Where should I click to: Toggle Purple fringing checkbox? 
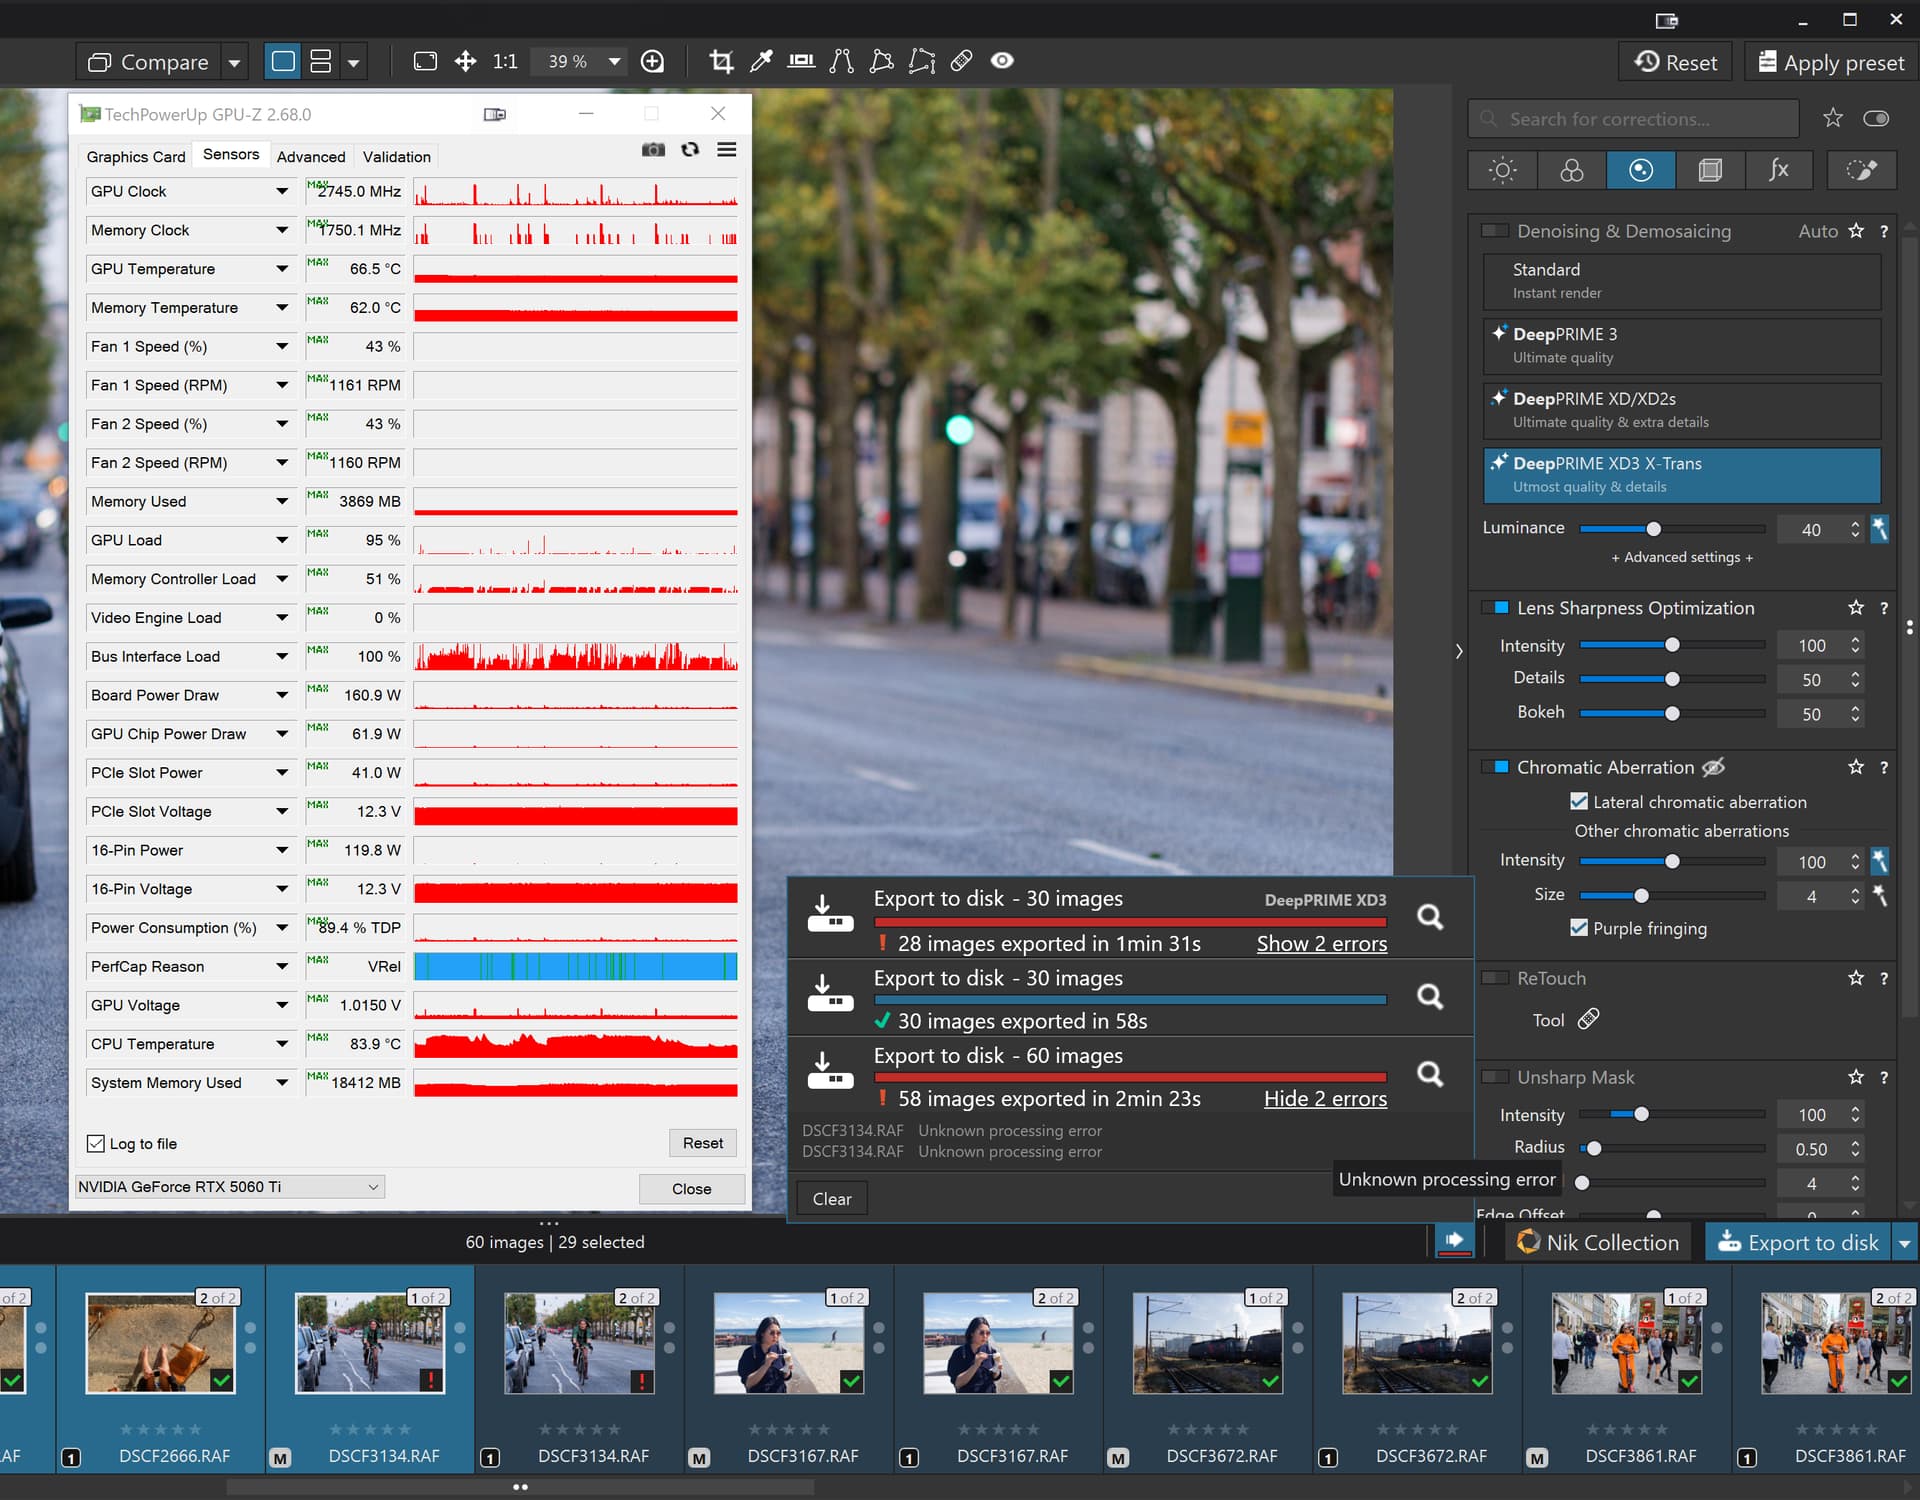point(1579,927)
